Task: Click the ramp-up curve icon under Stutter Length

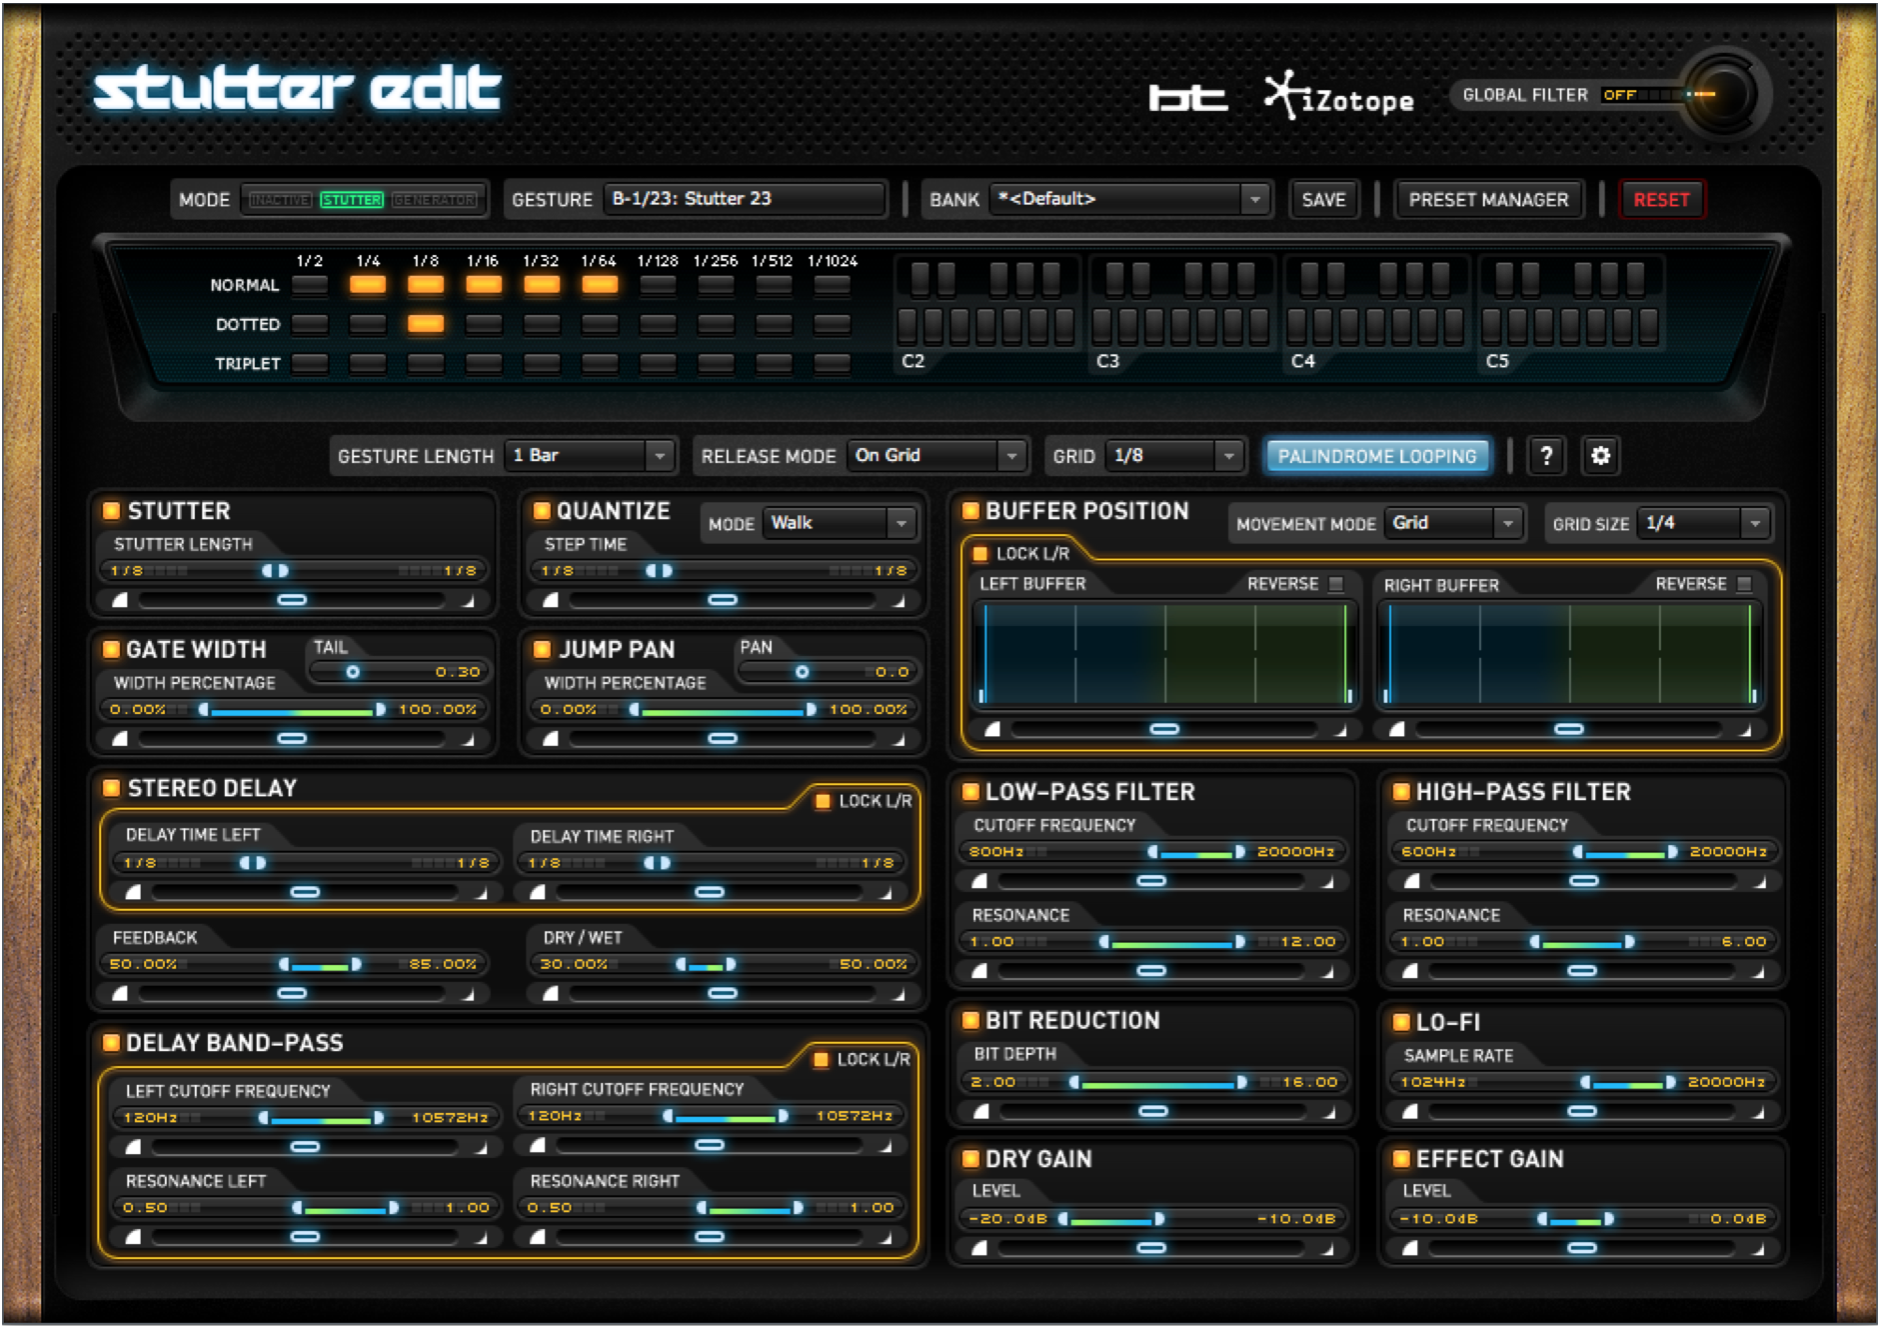Action: 120,600
